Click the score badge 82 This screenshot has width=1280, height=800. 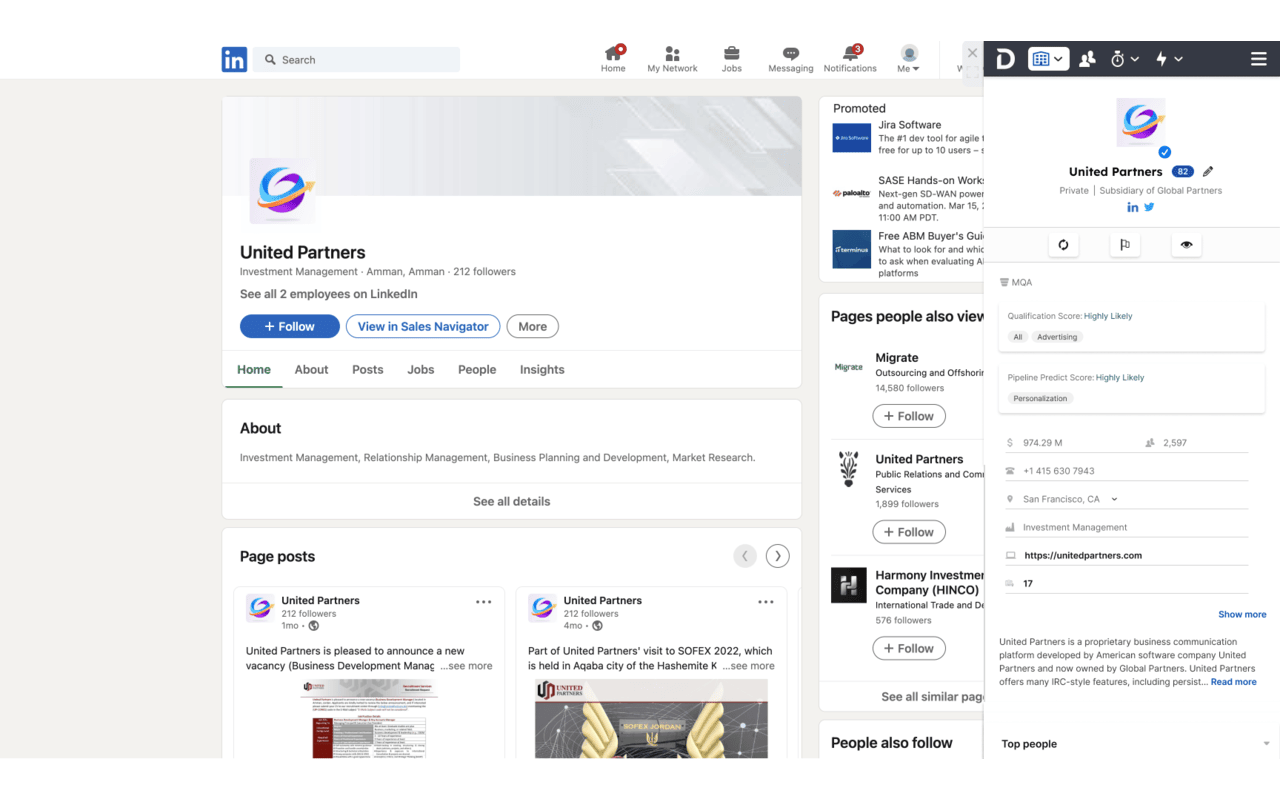[x=1183, y=171]
